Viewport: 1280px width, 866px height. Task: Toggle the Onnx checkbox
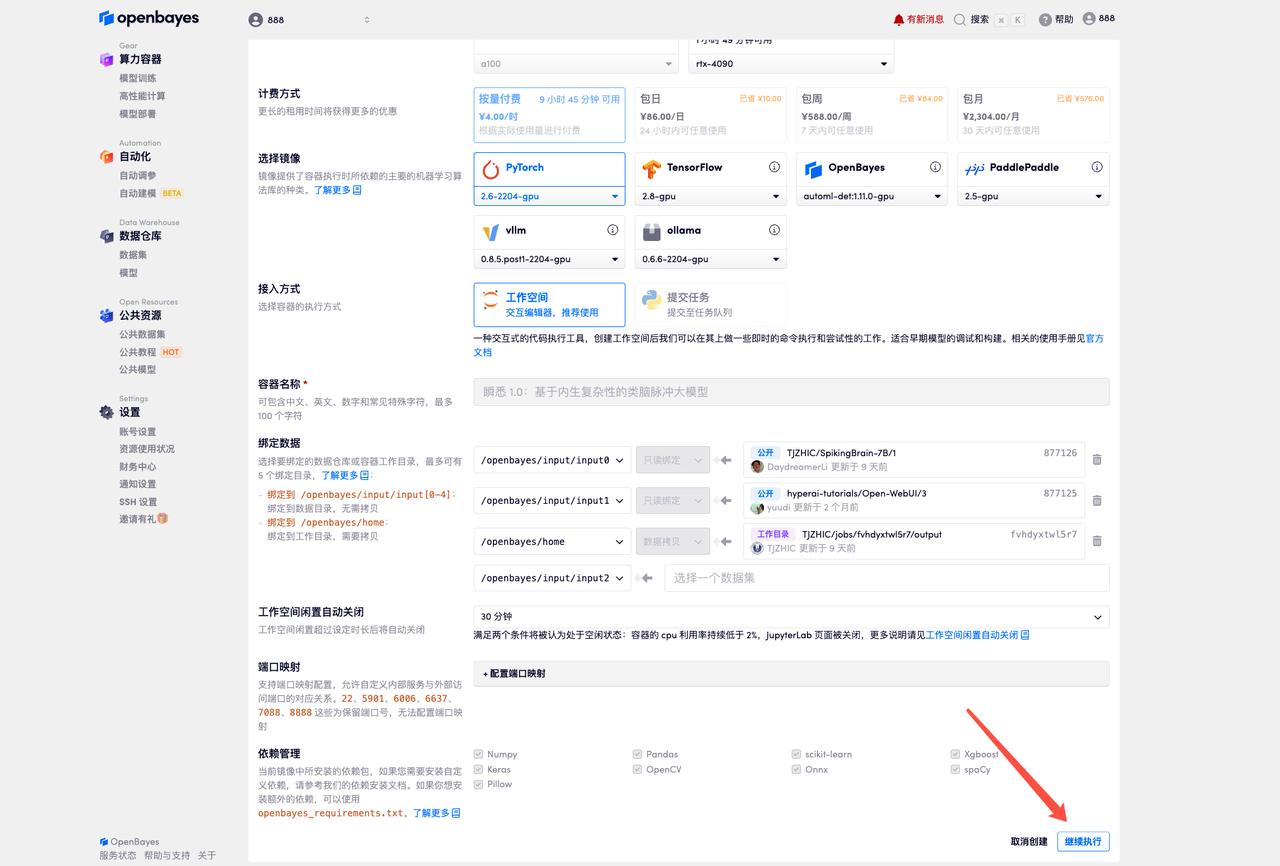click(x=796, y=769)
